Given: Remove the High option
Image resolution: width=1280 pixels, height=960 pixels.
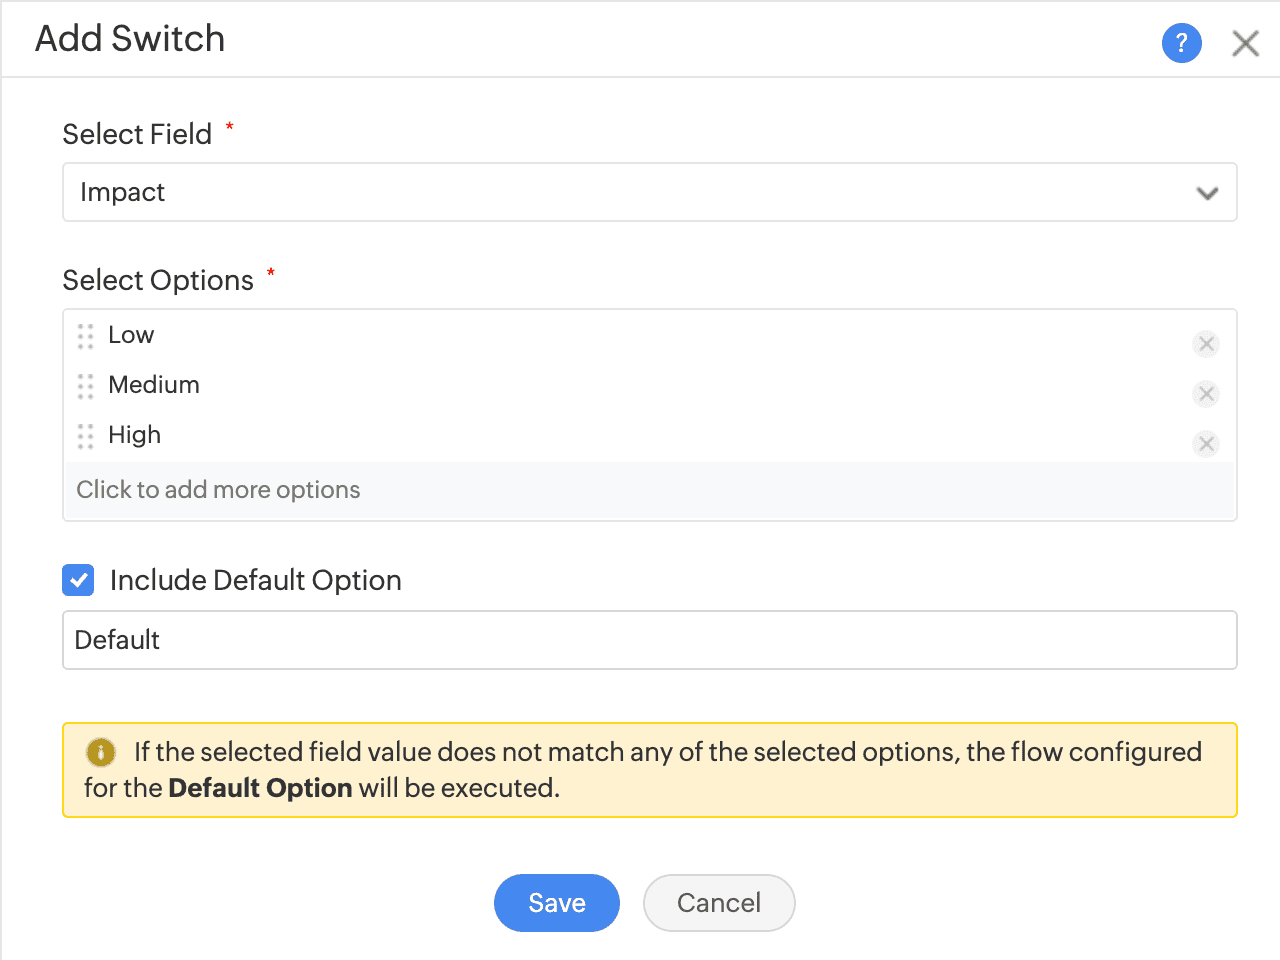Looking at the screenshot, I should pos(1206,444).
